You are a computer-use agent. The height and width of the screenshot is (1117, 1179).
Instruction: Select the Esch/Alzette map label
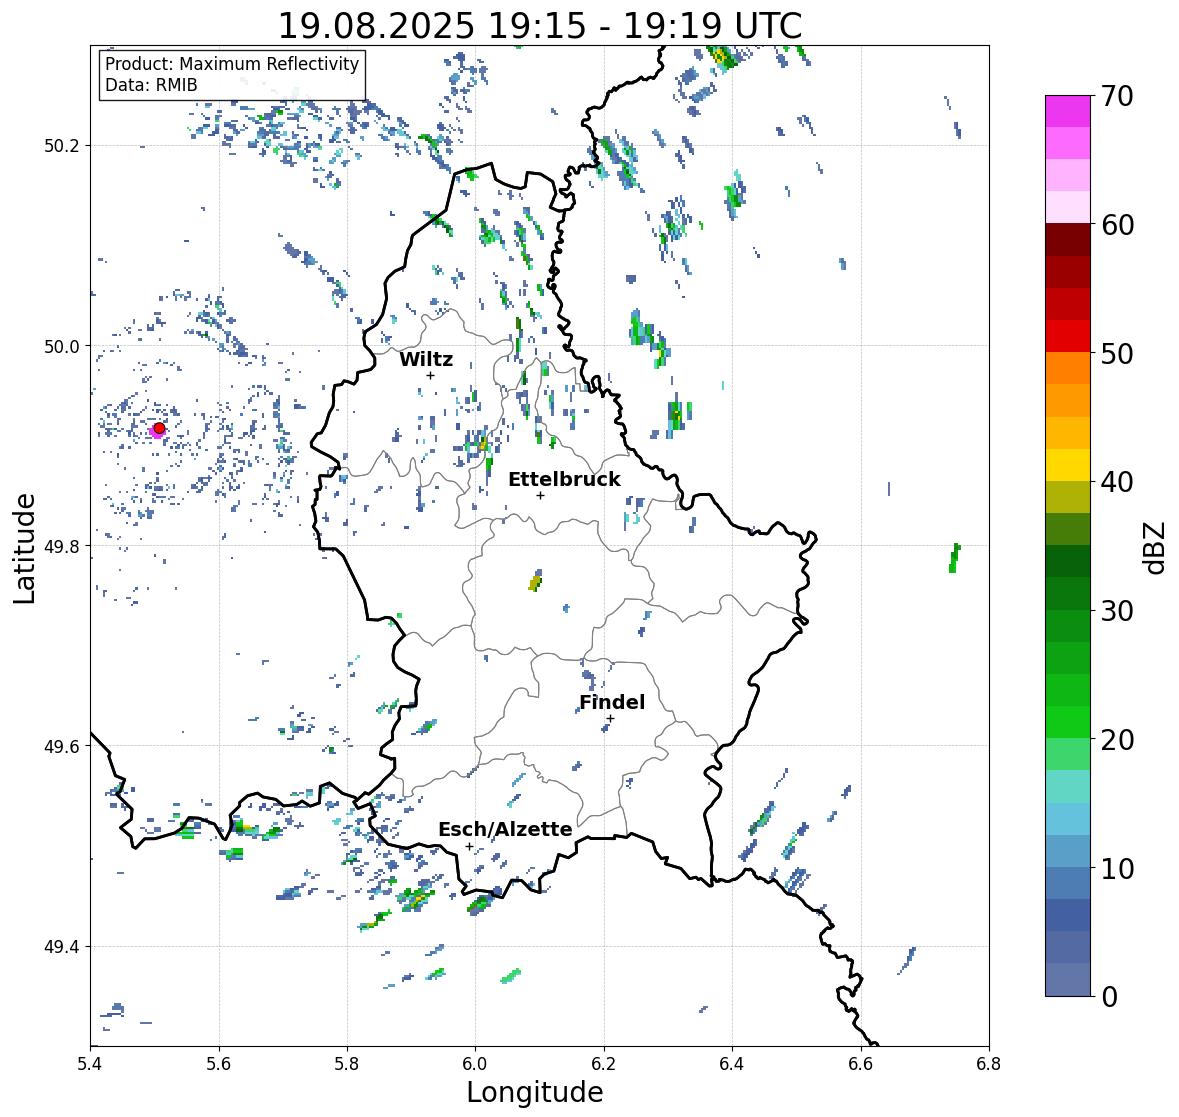[505, 829]
